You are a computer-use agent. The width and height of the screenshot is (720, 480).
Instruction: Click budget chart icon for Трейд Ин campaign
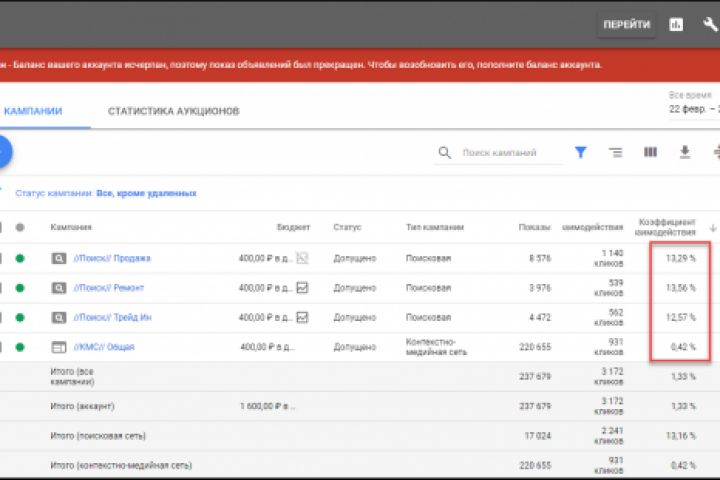(x=302, y=317)
